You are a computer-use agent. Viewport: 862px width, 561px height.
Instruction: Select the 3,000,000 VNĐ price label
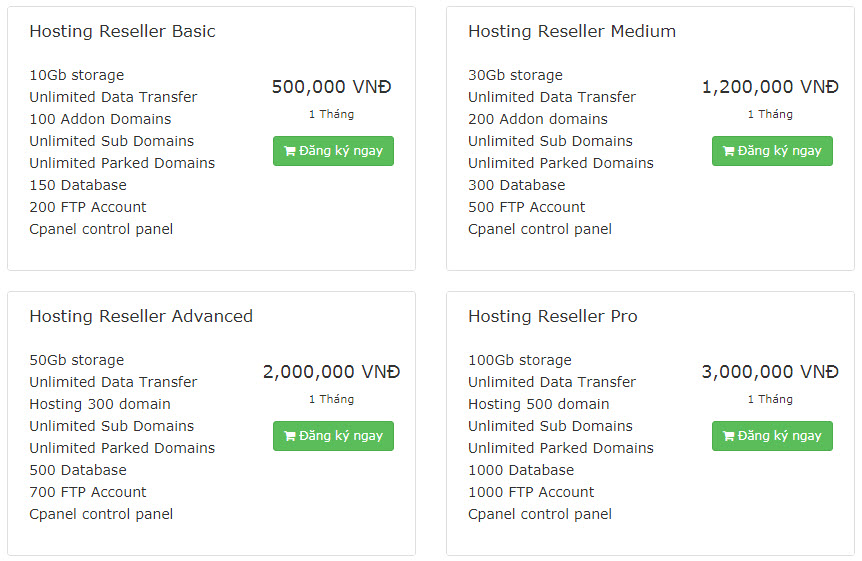770,372
